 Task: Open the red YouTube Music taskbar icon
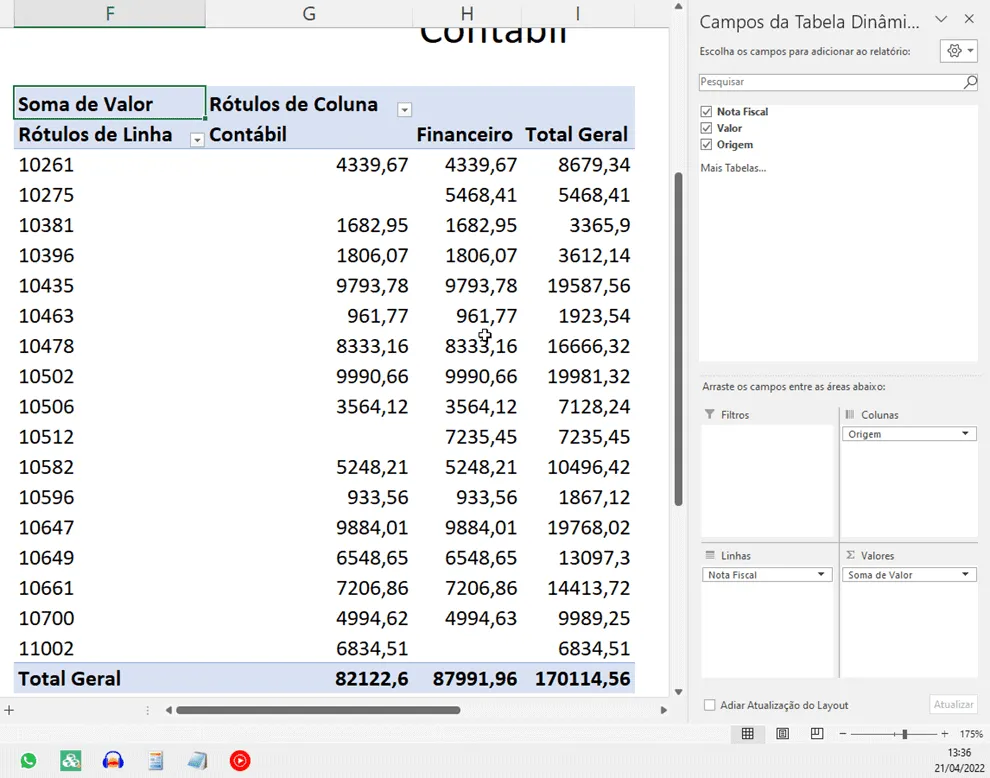tap(240, 760)
